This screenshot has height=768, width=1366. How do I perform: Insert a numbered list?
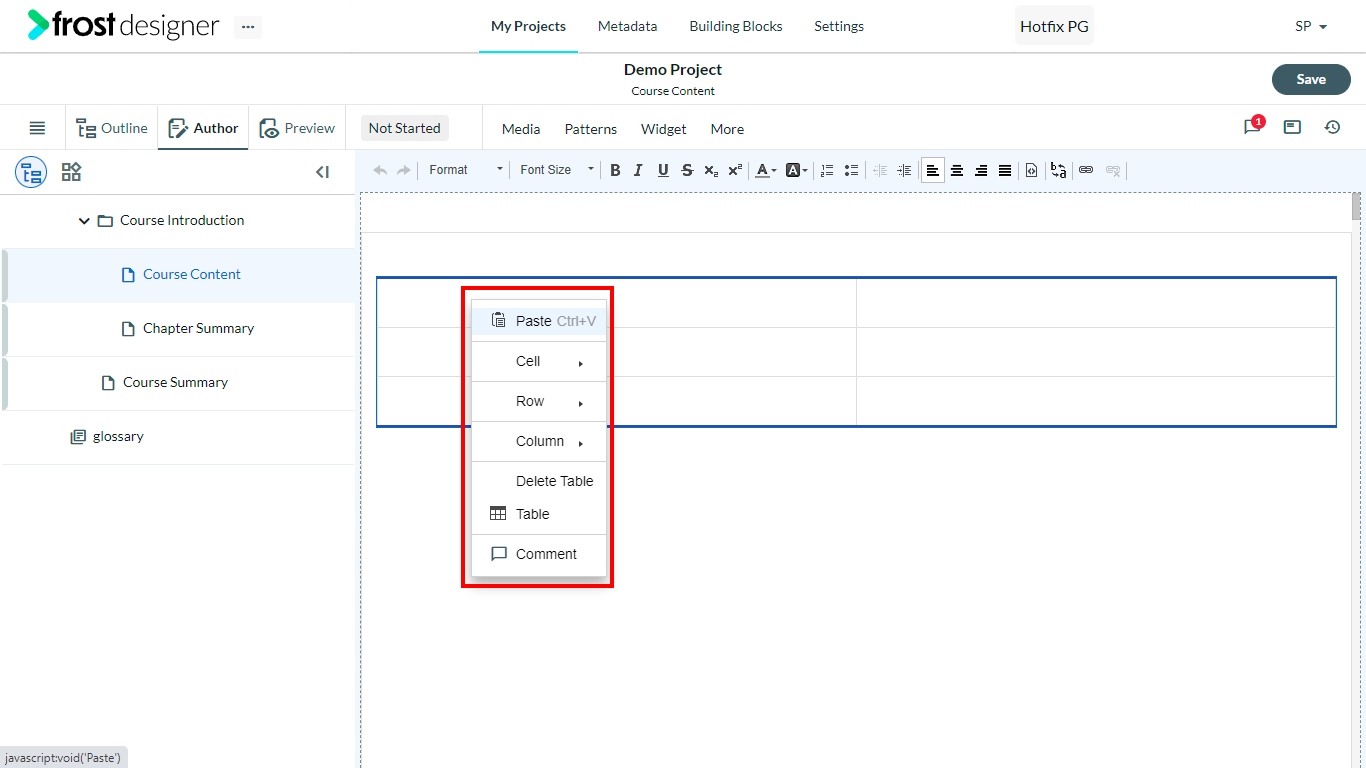(827, 170)
